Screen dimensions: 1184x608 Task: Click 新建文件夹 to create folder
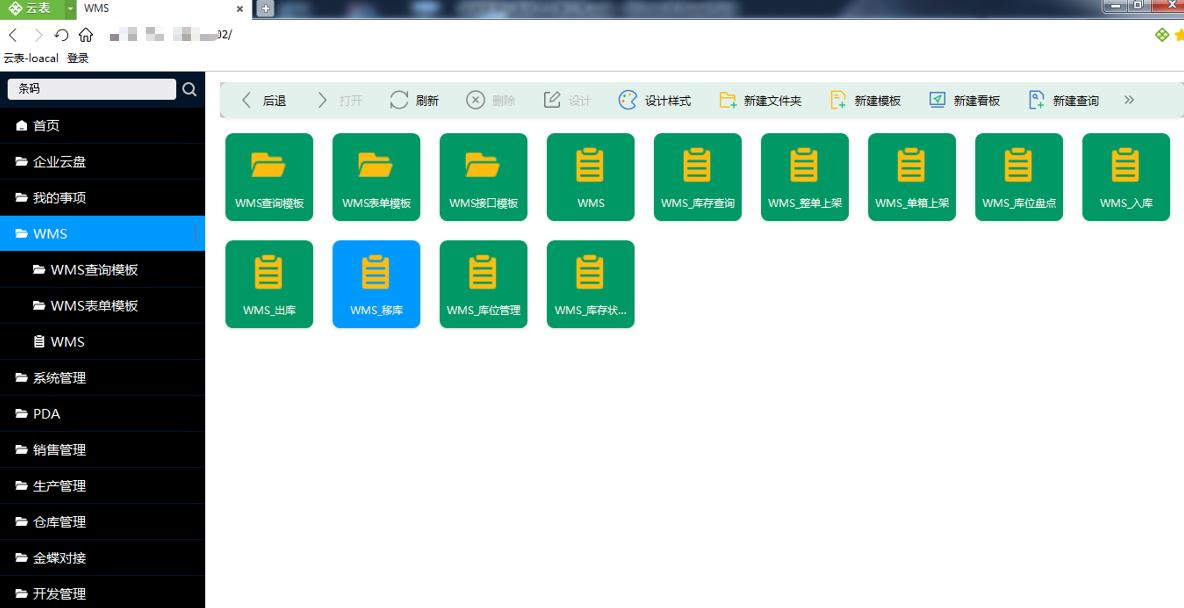pos(760,100)
